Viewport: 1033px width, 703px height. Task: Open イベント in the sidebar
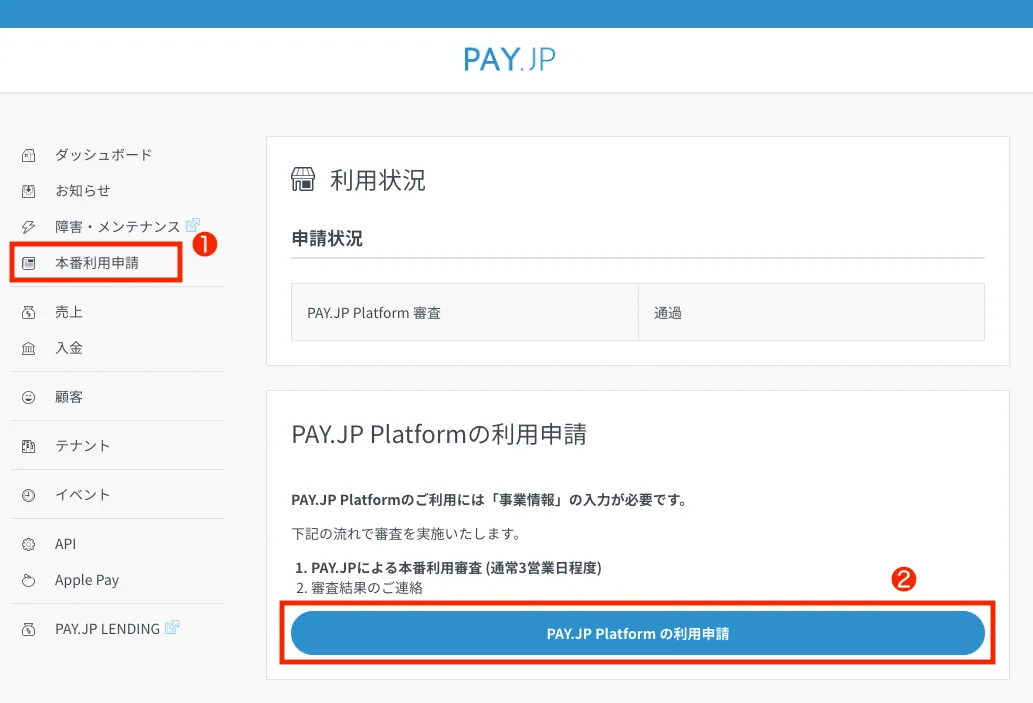(x=82, y=495)
